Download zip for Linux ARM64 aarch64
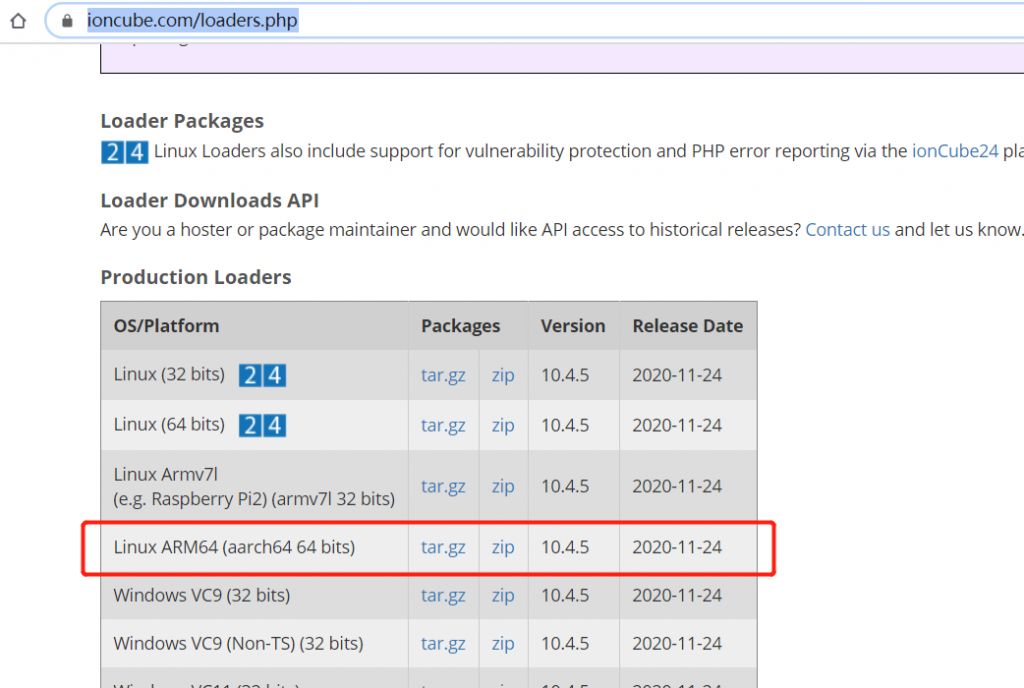The height and width of the screenshot is (688, 1024). tap(503, 547)
